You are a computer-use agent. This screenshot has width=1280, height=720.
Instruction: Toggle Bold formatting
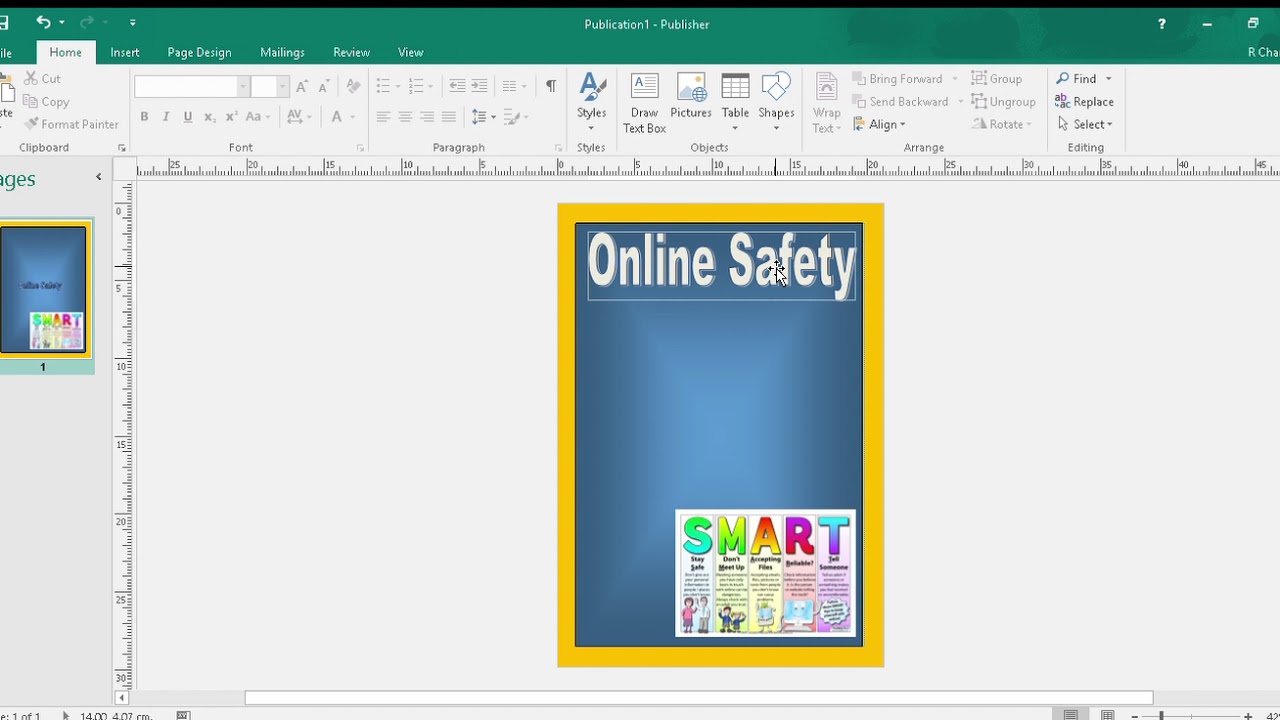144,117
